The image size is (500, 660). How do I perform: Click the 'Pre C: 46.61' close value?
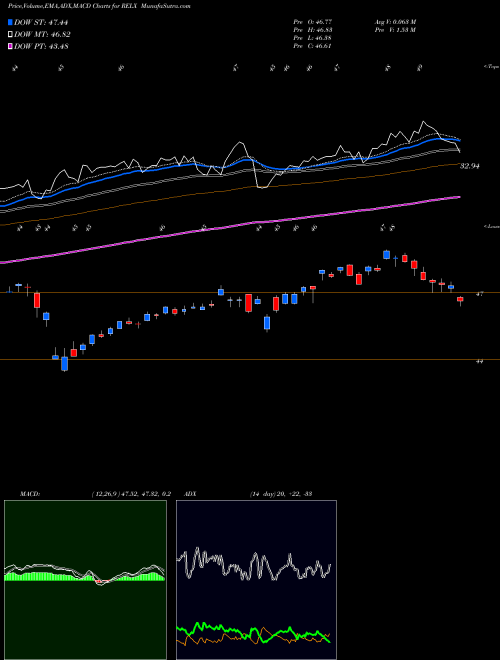(313, 46)
